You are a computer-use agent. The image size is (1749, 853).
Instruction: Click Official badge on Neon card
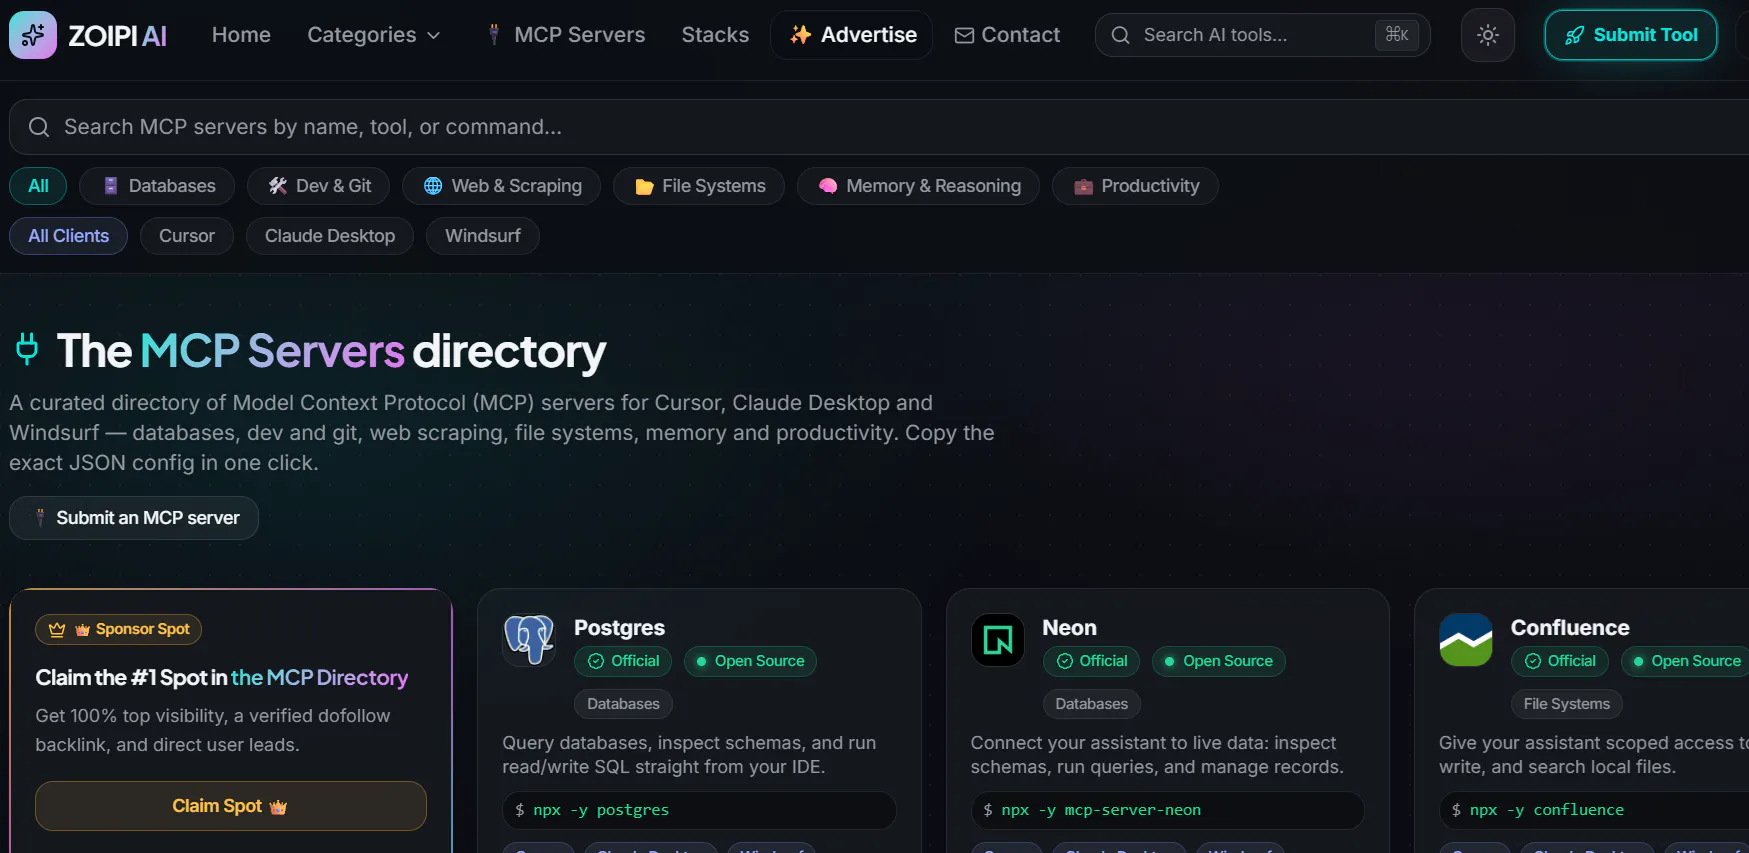(1092, 661)
